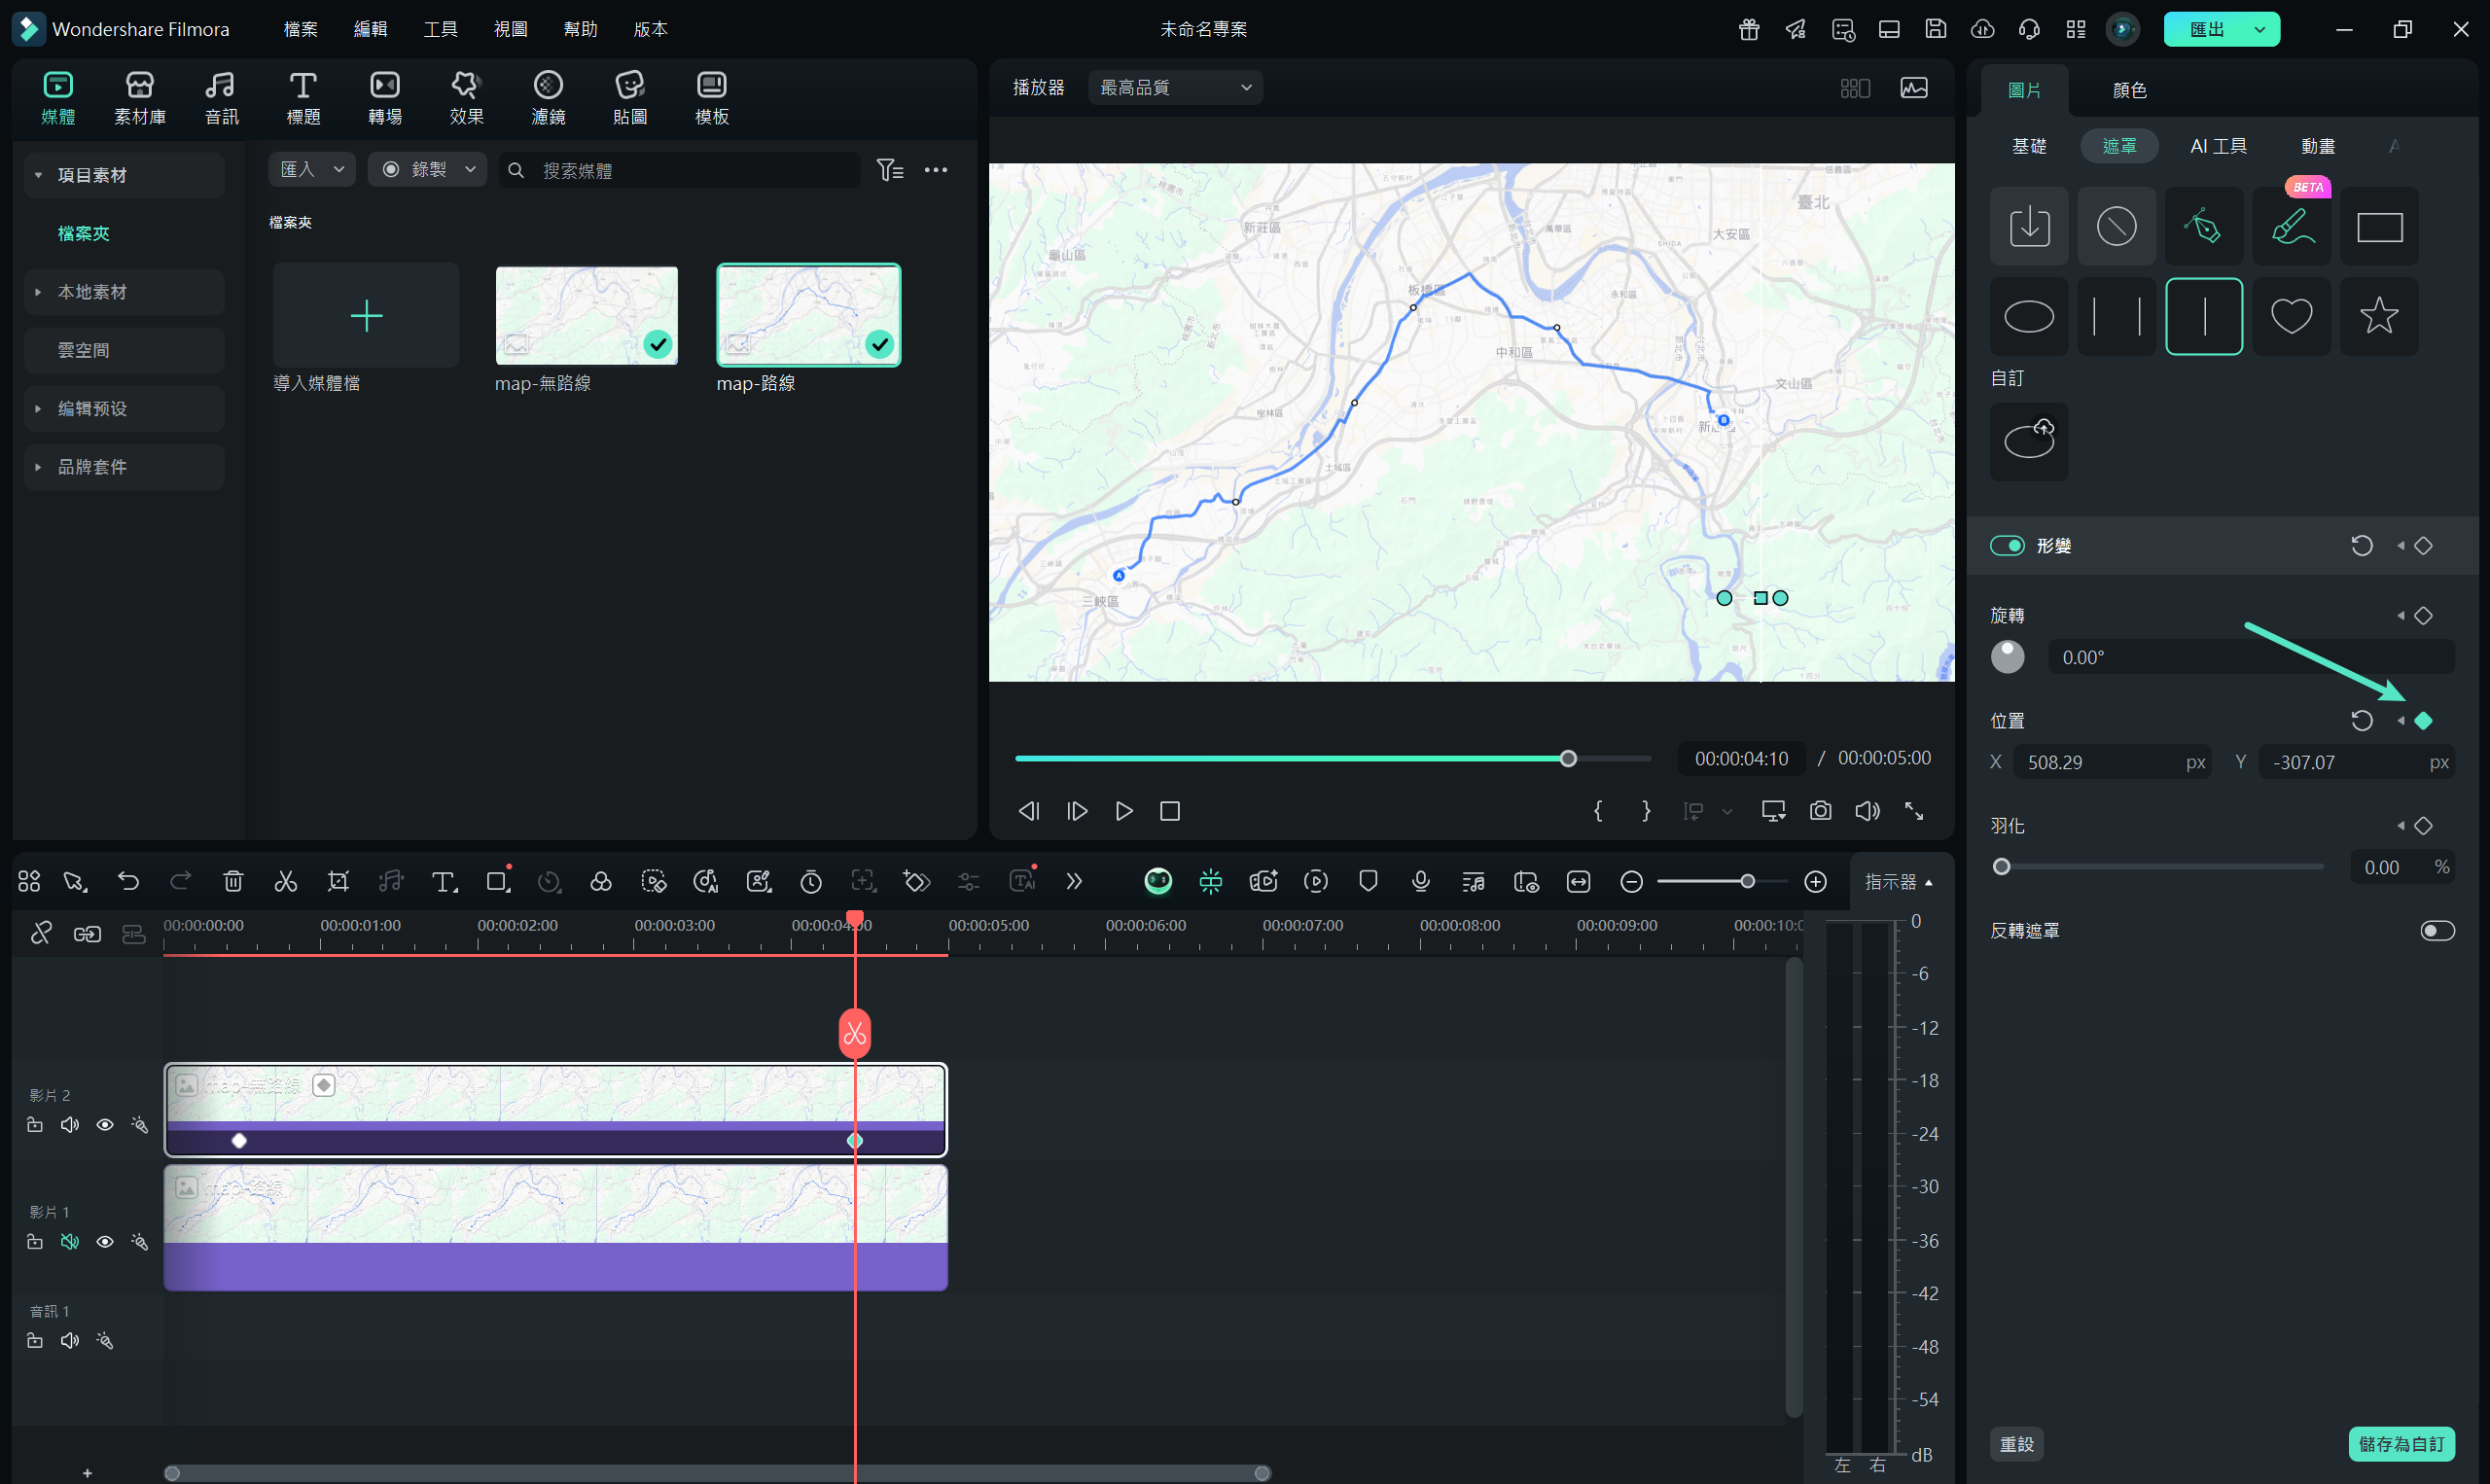Click the crop tool in timeline toolbar

point(338,881)
